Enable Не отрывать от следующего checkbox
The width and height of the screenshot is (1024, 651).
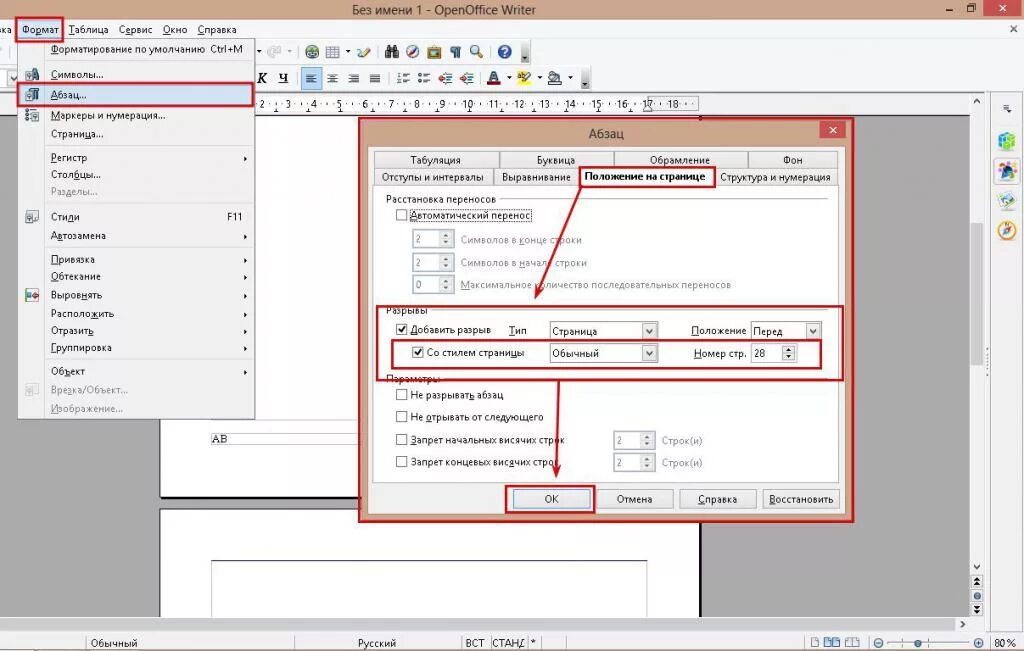402,417
